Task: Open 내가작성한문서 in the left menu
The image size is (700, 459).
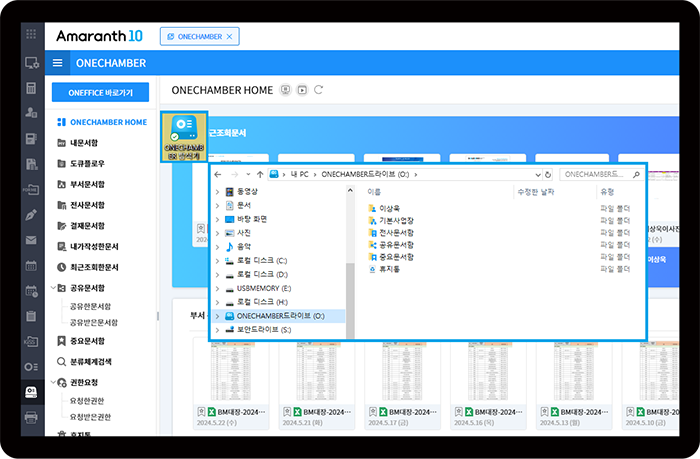Action: click(x=88, y=246)
